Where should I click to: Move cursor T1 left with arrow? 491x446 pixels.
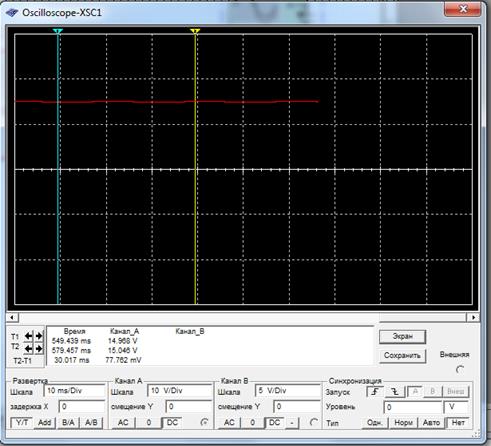tap(29, 336)
